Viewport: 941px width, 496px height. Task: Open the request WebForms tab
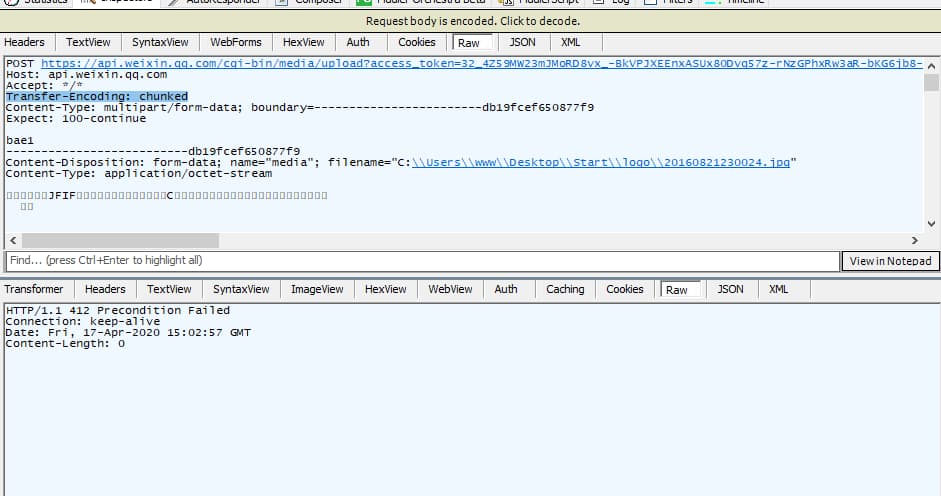[236, 42]
